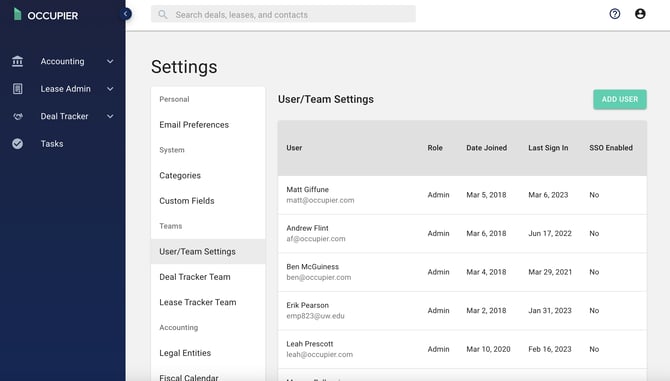Select the Matt Giffune user row
670x381 pixels.
tap(462, 195)
